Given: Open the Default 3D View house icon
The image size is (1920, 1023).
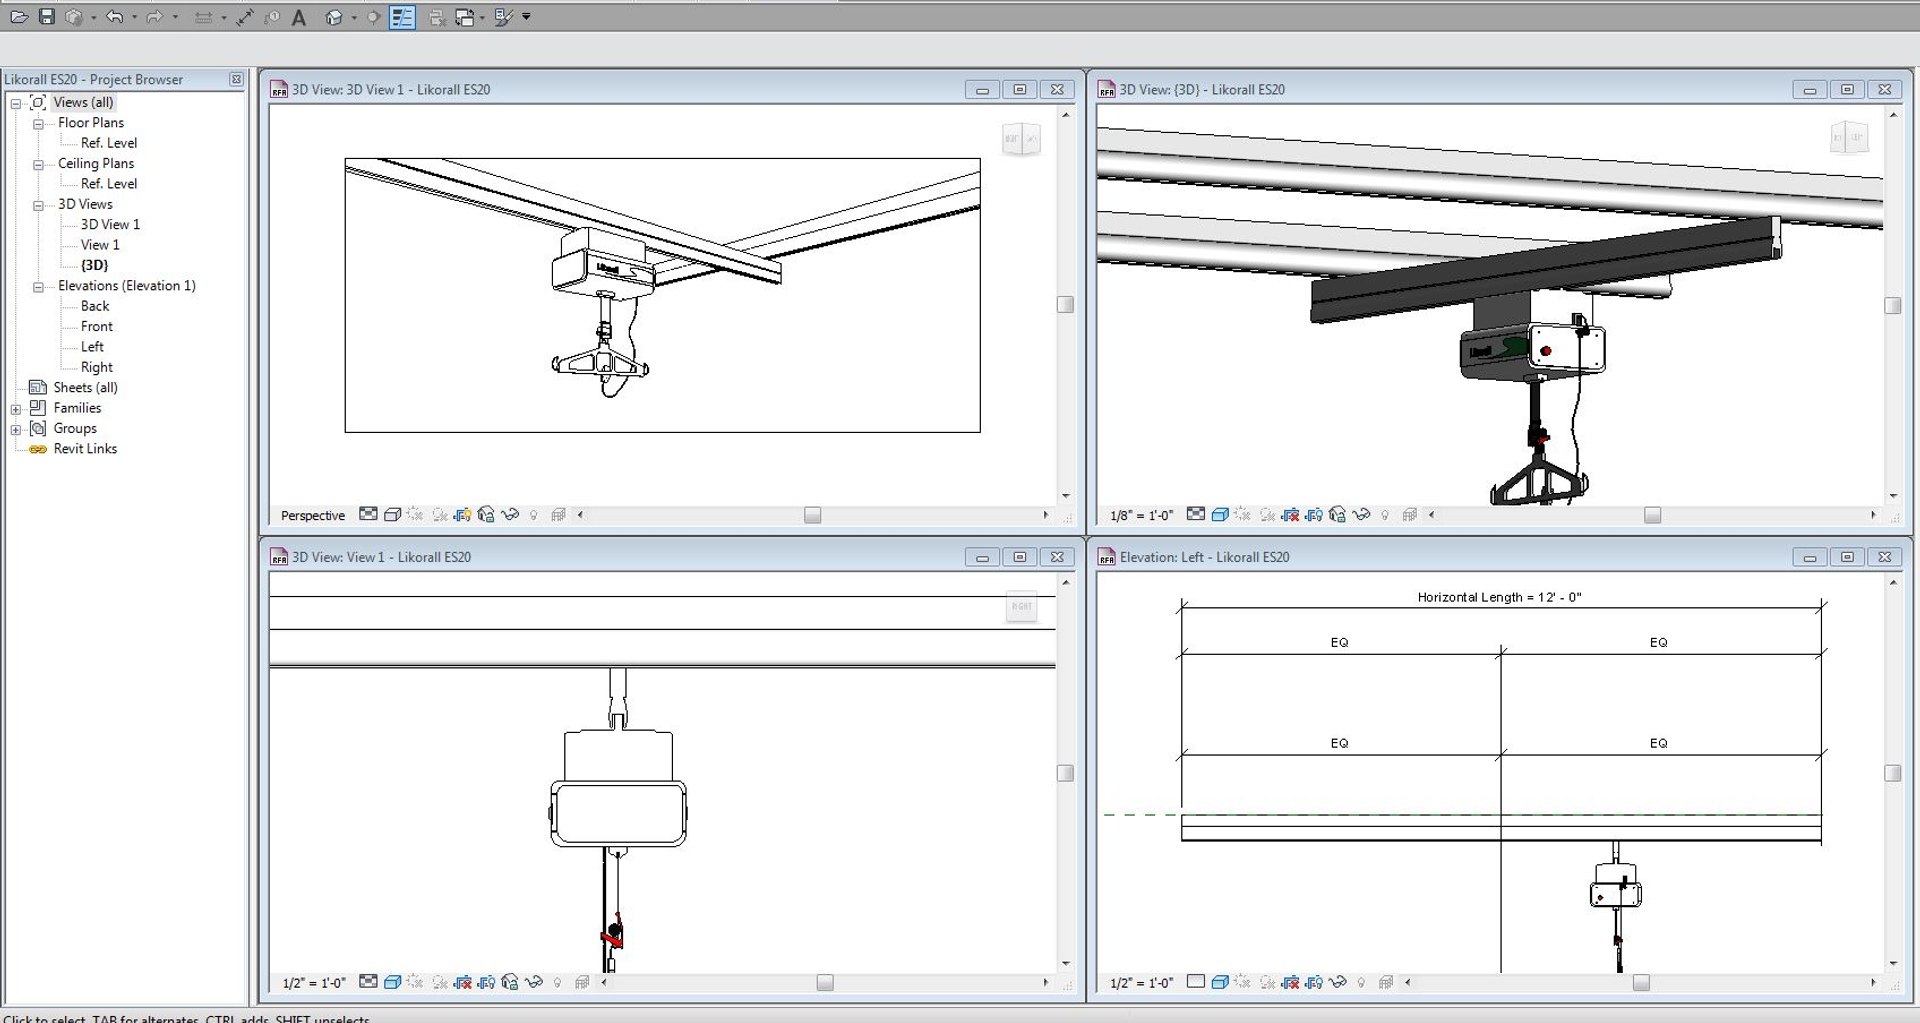Looking at the screenshot, I should pos(334,17).
